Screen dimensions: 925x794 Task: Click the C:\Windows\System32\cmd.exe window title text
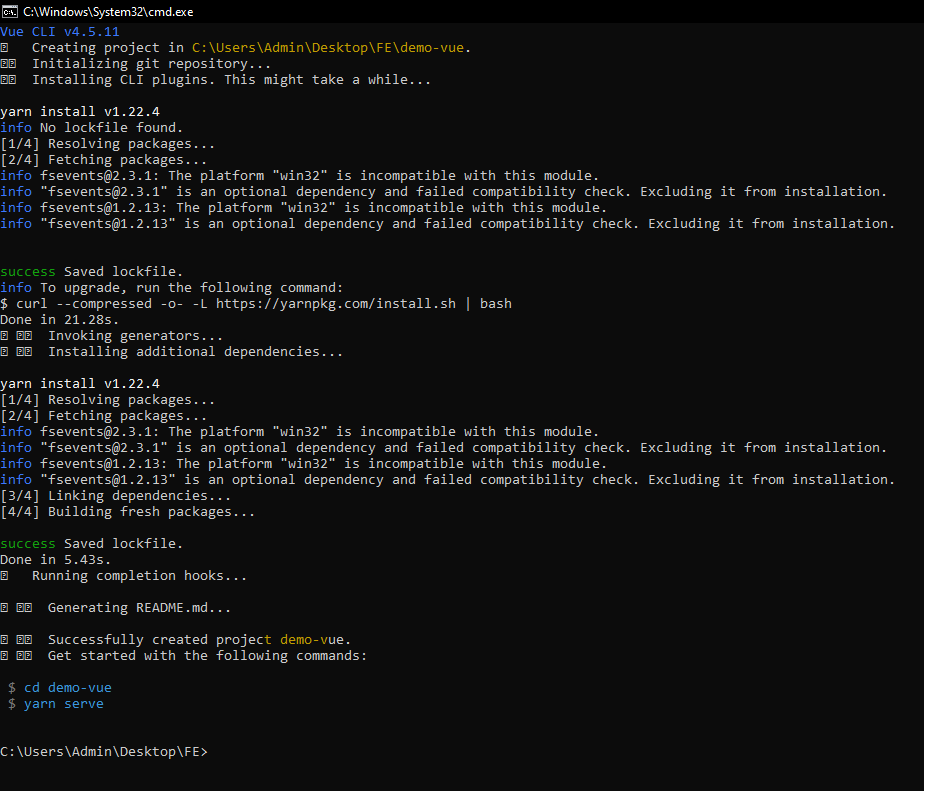point(108,11)
